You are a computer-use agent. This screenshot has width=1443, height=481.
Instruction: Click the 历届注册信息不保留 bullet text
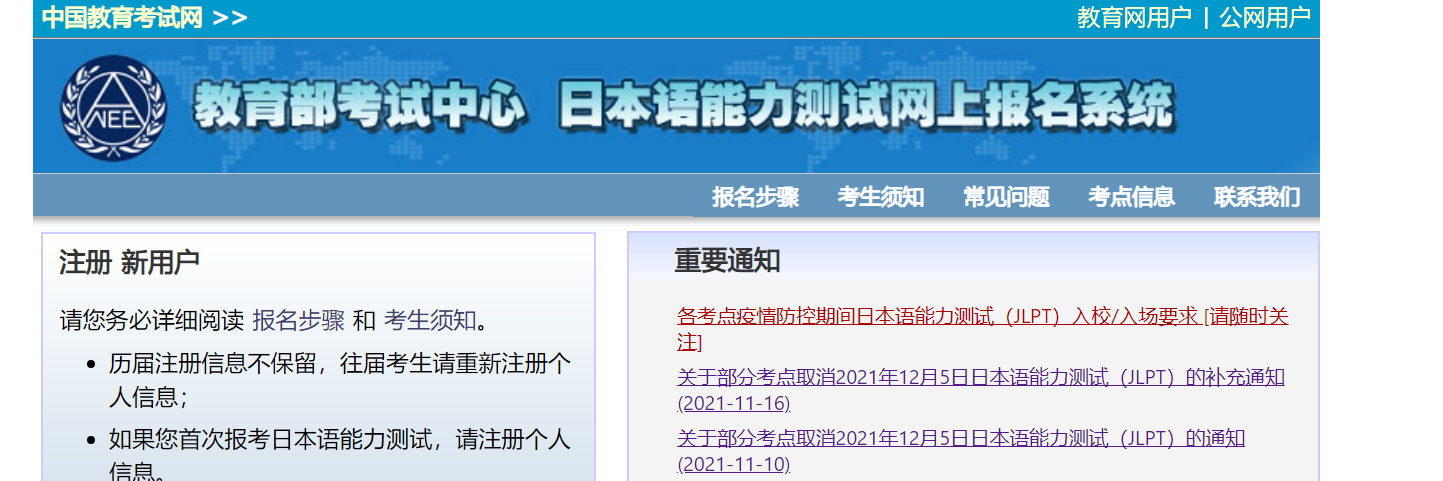click(340, 380)
